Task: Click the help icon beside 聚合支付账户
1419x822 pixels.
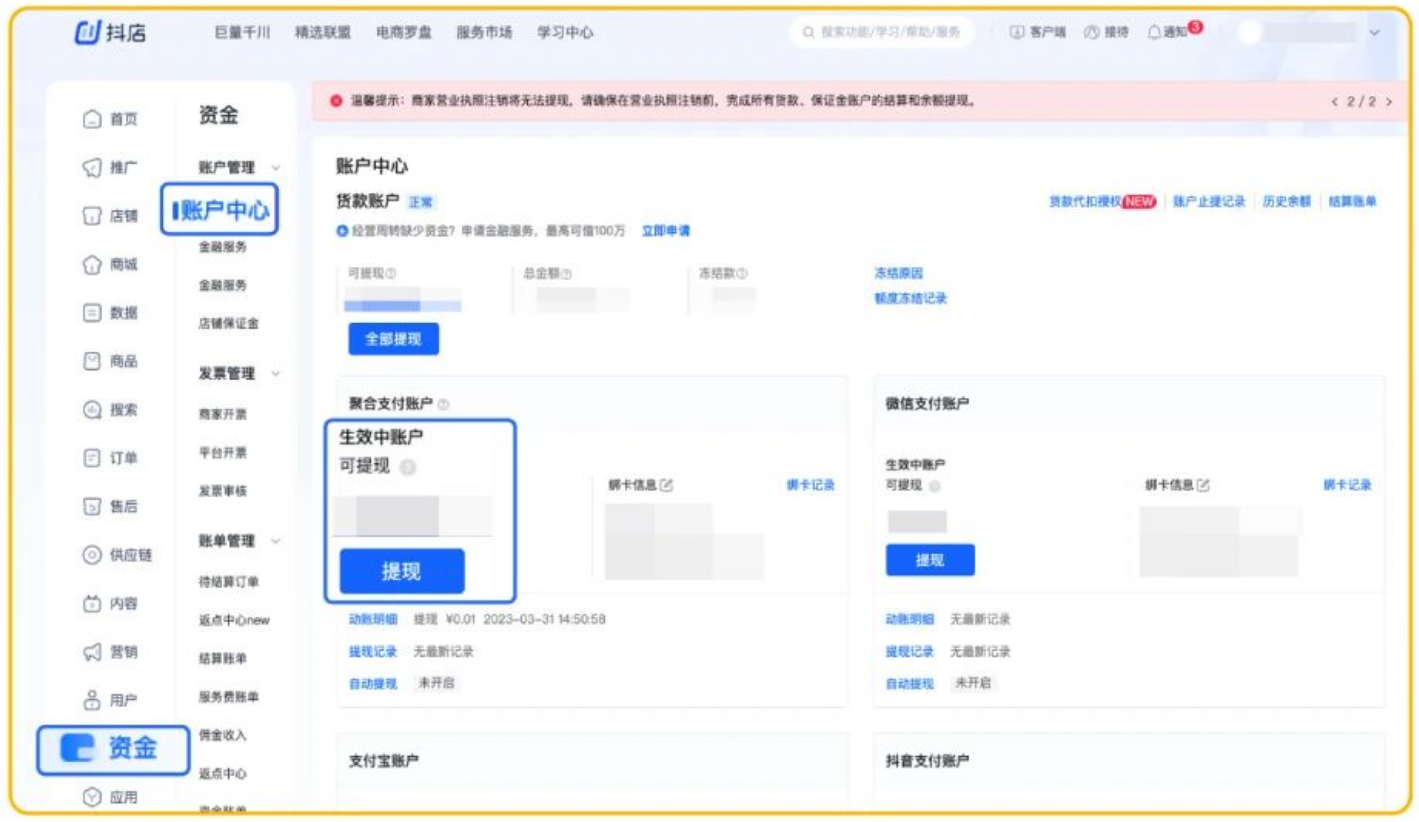Action: (443, 404)
